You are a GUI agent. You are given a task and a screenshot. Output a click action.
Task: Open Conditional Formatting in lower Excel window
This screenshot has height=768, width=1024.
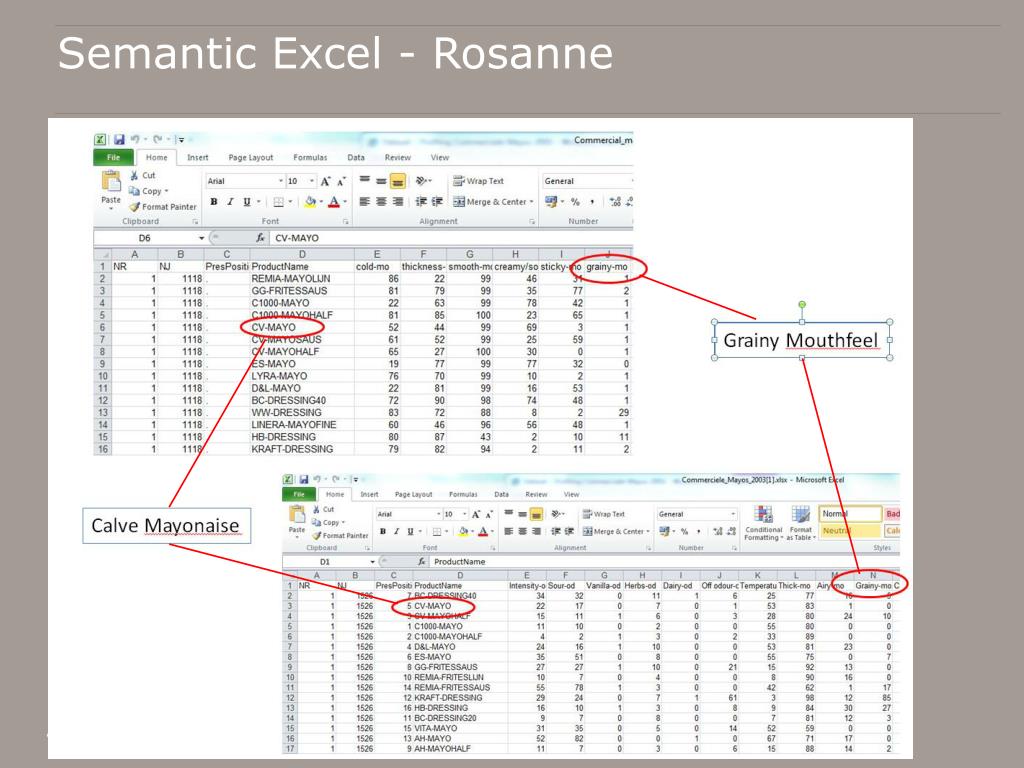[x=763, y=524]
